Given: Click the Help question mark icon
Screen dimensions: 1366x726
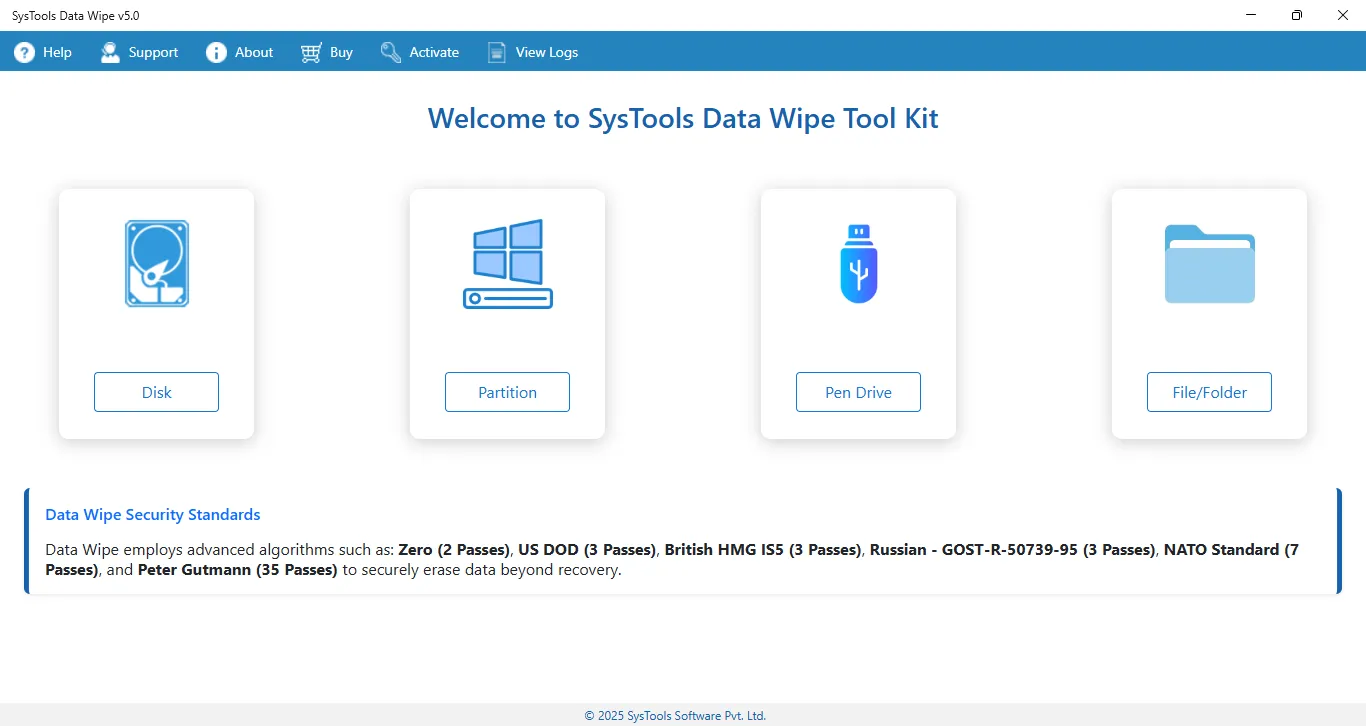Looking at the screenshot, I should point(24,52).
